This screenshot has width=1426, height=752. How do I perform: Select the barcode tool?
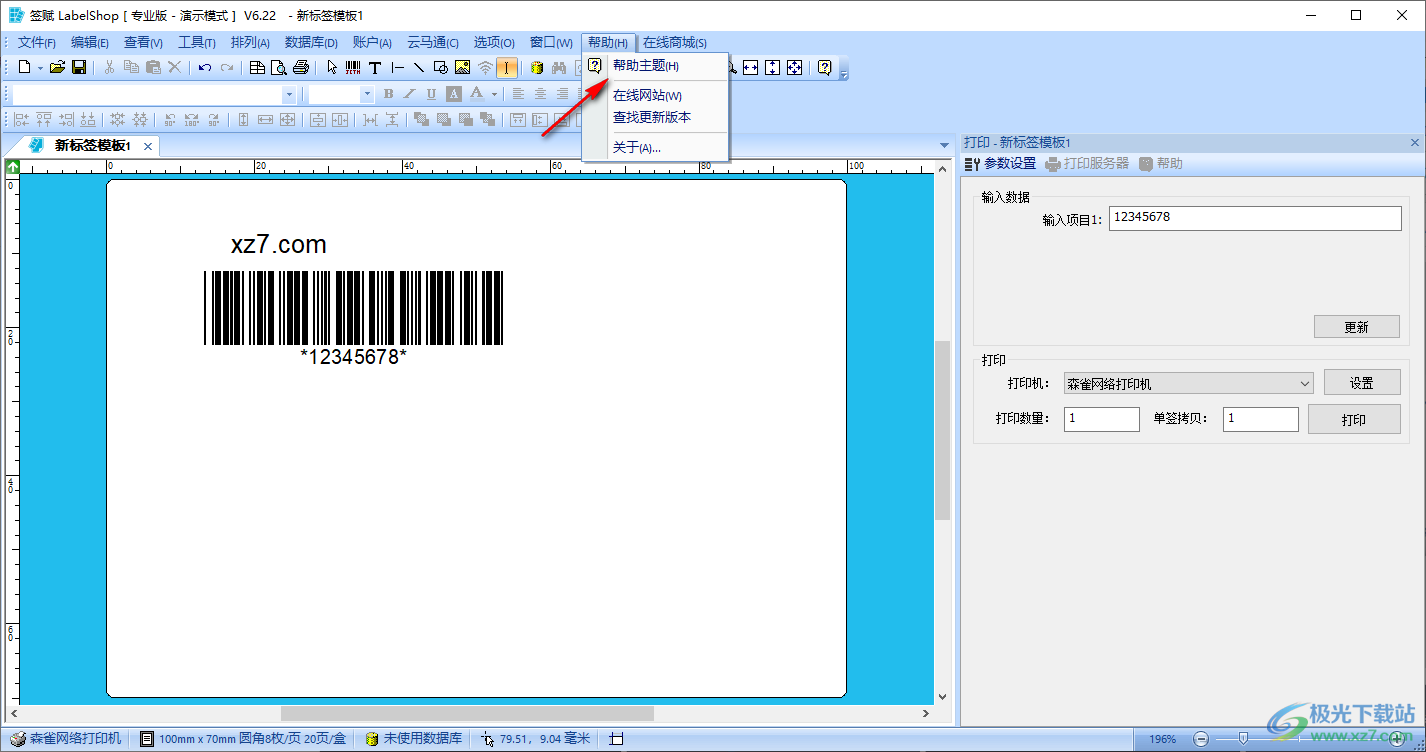353,67
